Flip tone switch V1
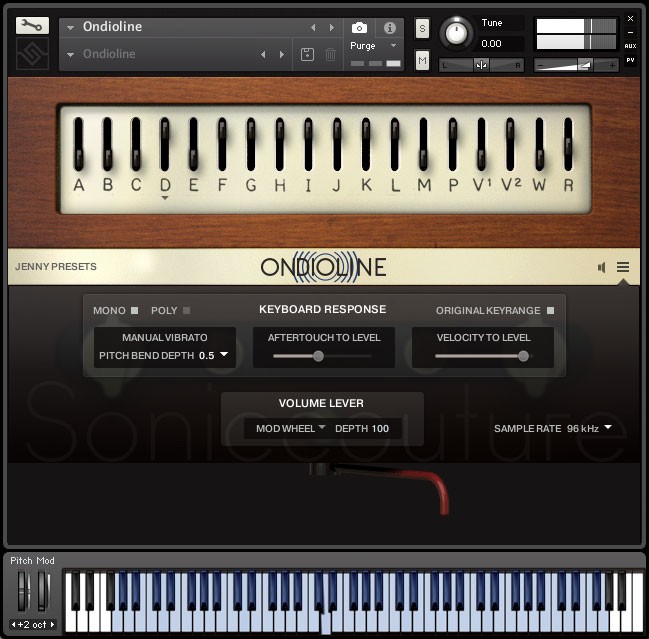The width and height of the screenshot is (649, 639). click(481, 144)
